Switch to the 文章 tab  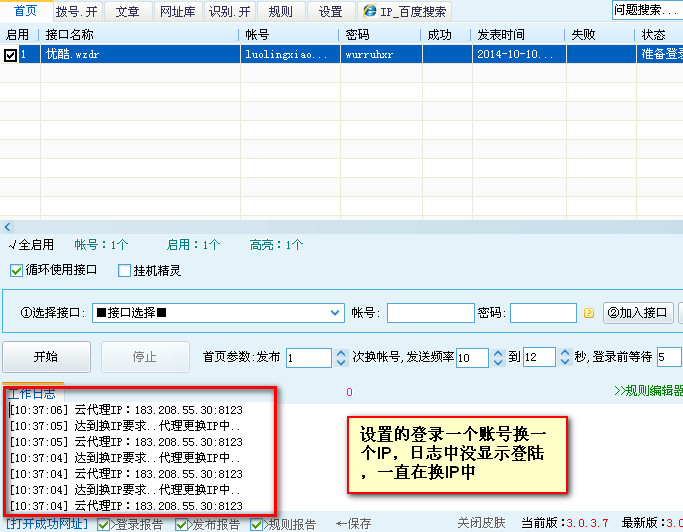point(127,12)
